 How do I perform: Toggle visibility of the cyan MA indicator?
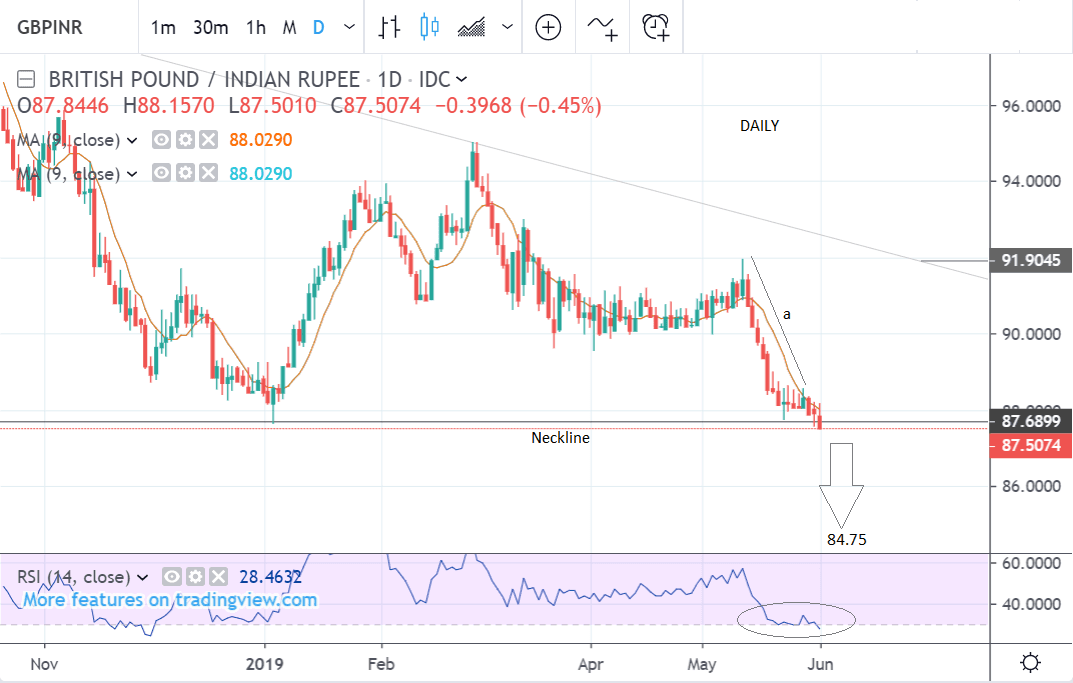pyautogui.click(x=161, y=172)
